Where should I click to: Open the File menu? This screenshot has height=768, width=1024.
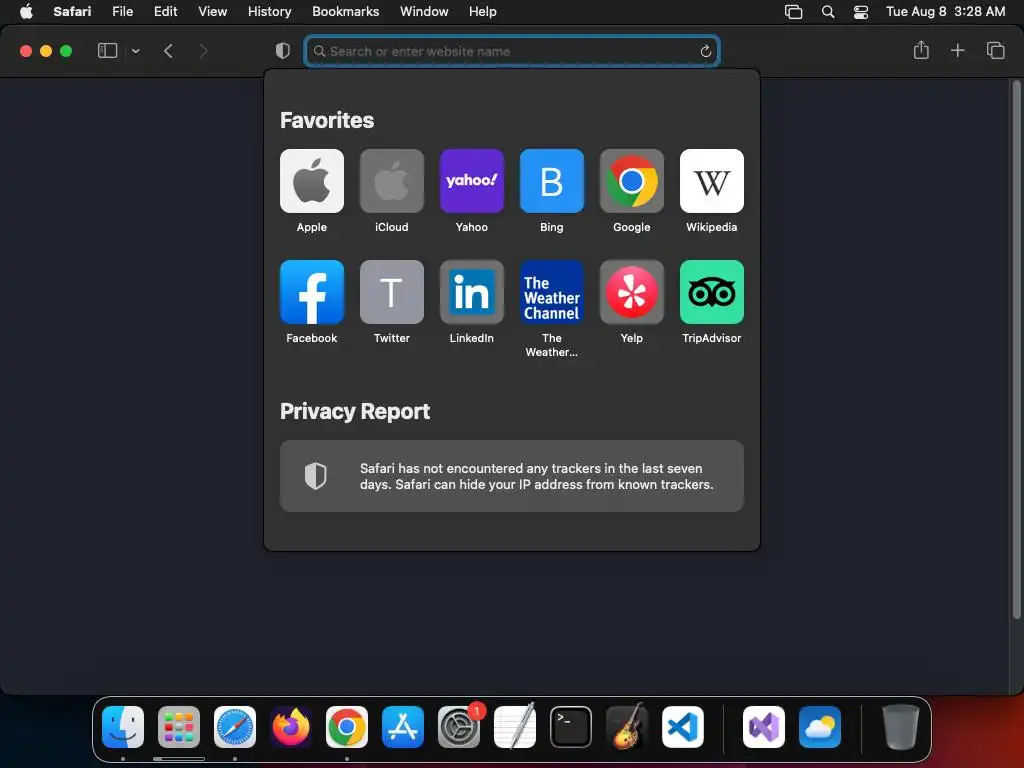(x=123, y=12)
